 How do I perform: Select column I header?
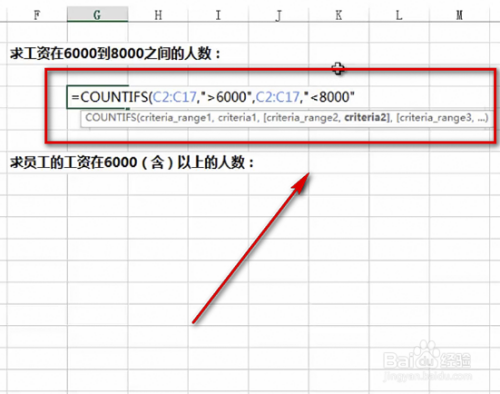(218, 15)
